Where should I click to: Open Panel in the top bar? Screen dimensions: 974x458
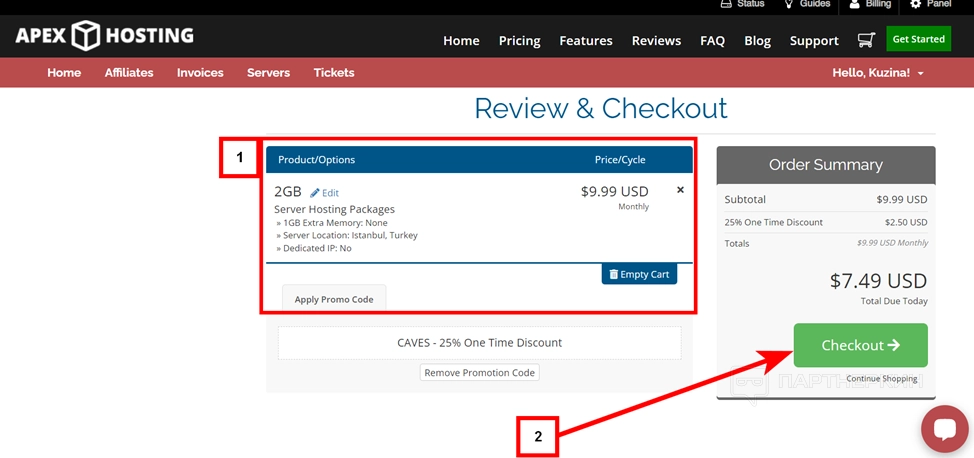(x=931, y=4)
